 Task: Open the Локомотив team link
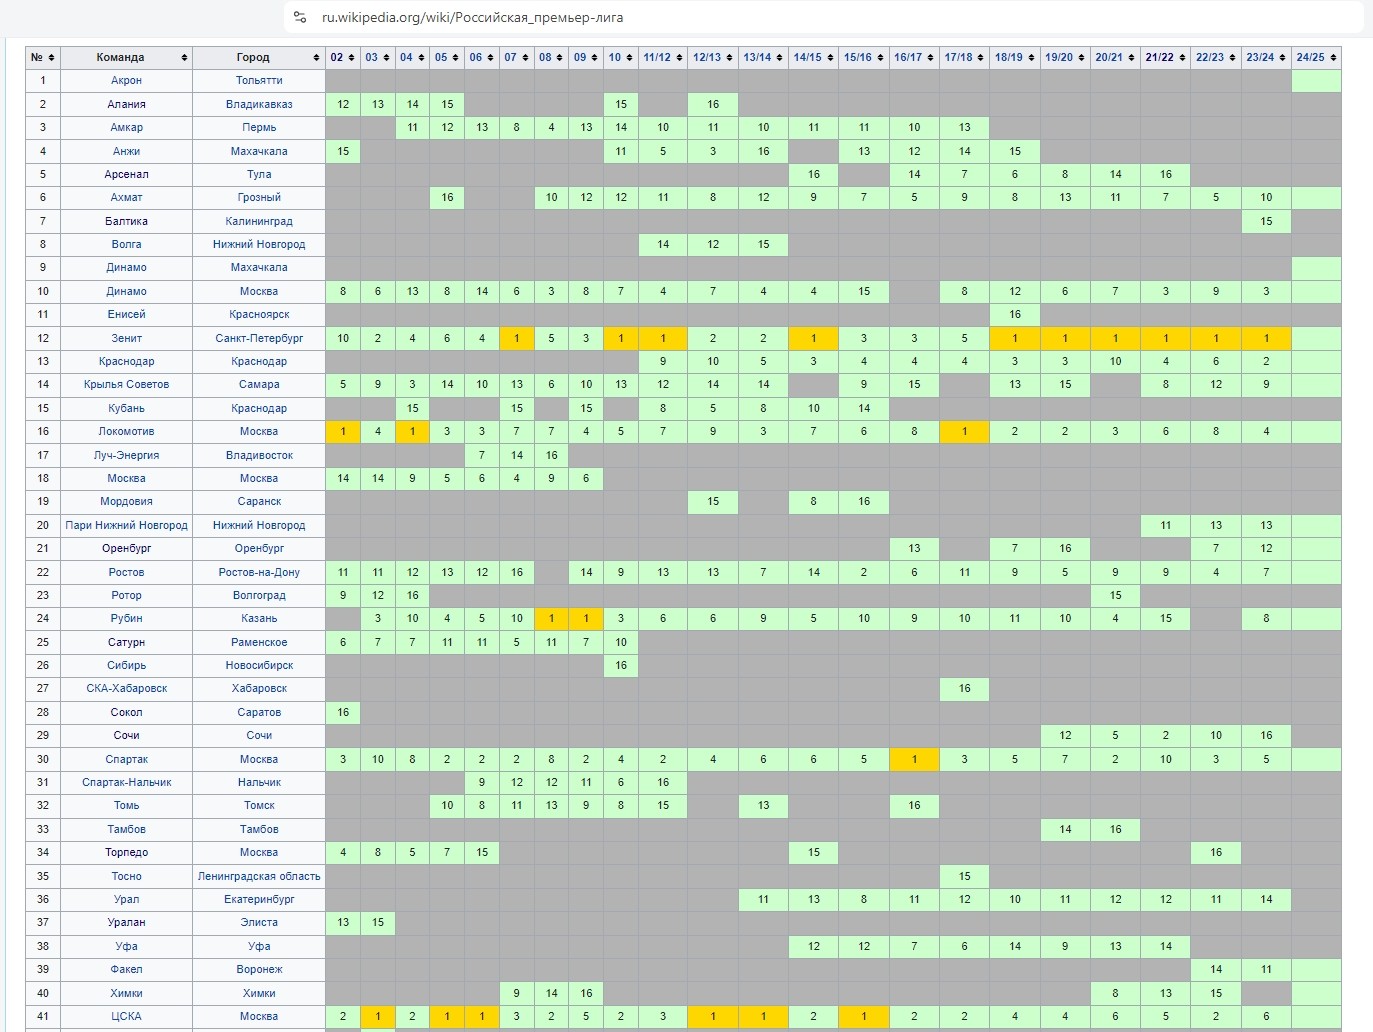126,431
